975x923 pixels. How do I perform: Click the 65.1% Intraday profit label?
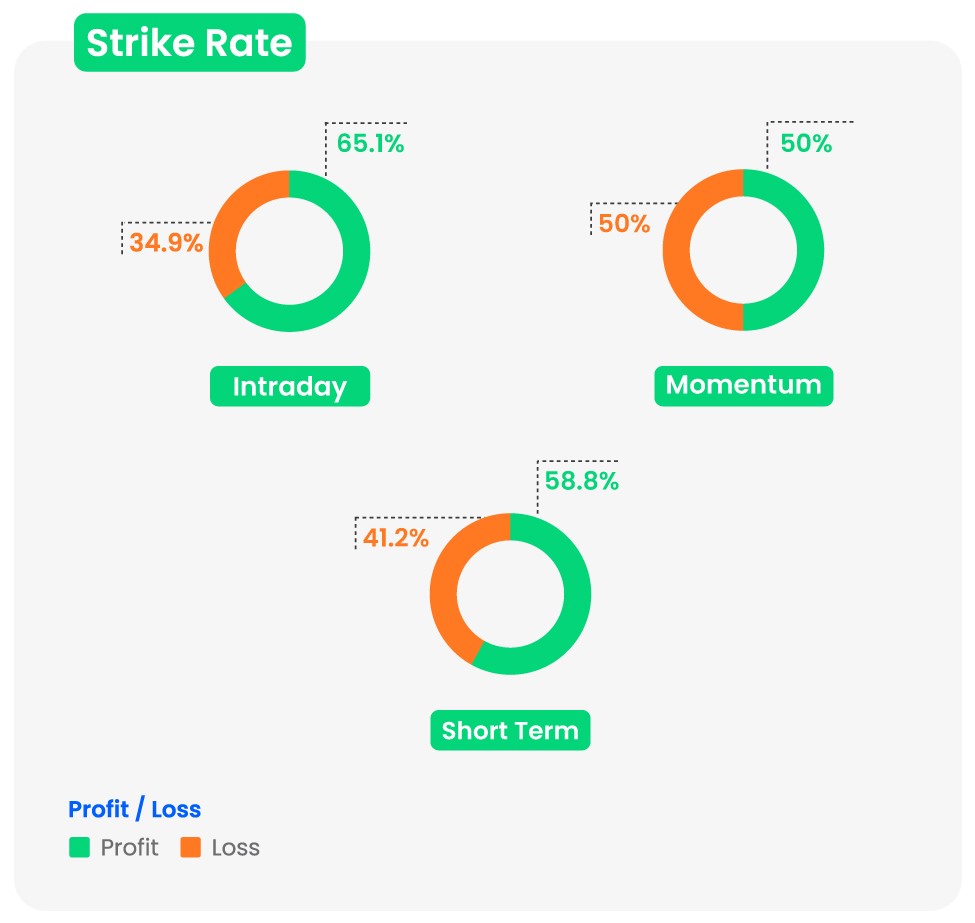[370, 143]
